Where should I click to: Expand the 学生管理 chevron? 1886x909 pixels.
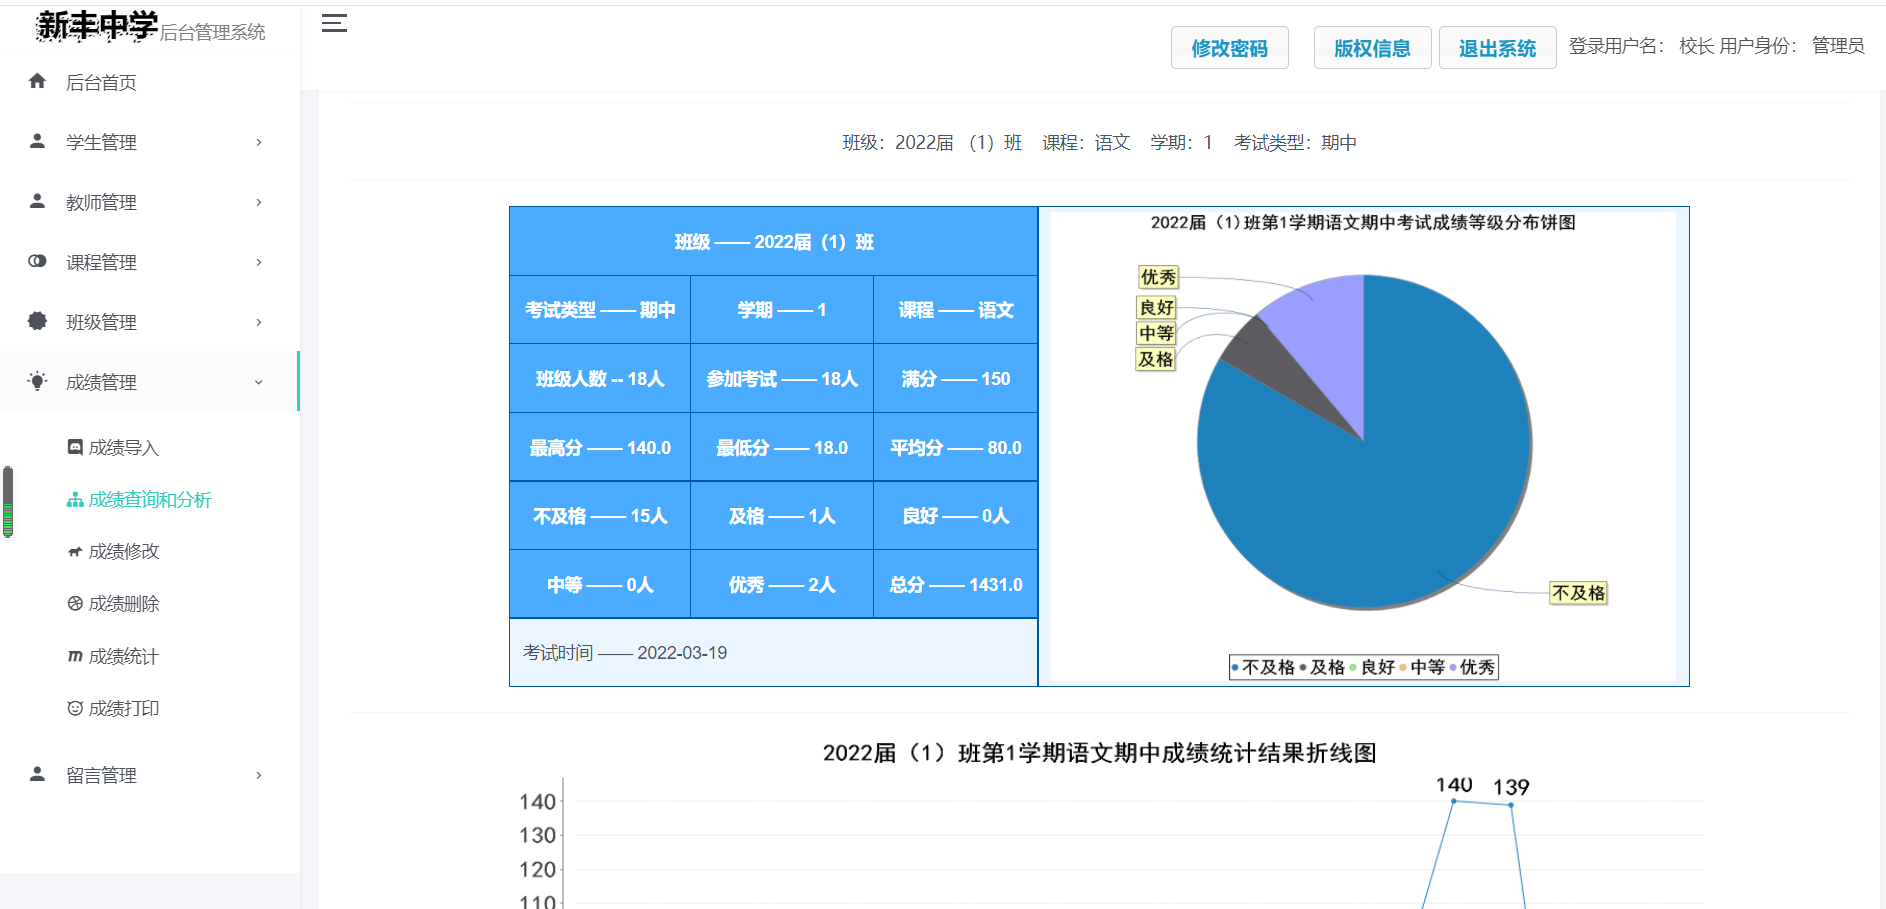(259, 142)
